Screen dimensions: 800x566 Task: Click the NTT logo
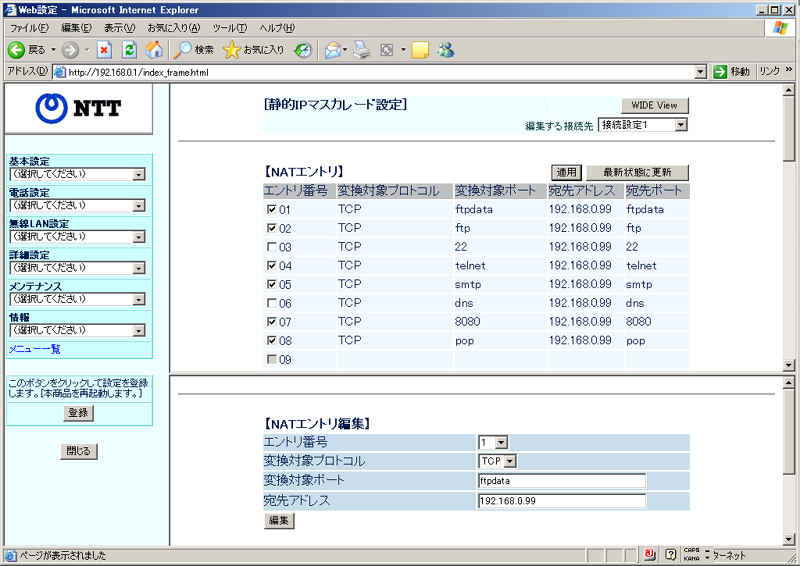click(x=78, y=108)
